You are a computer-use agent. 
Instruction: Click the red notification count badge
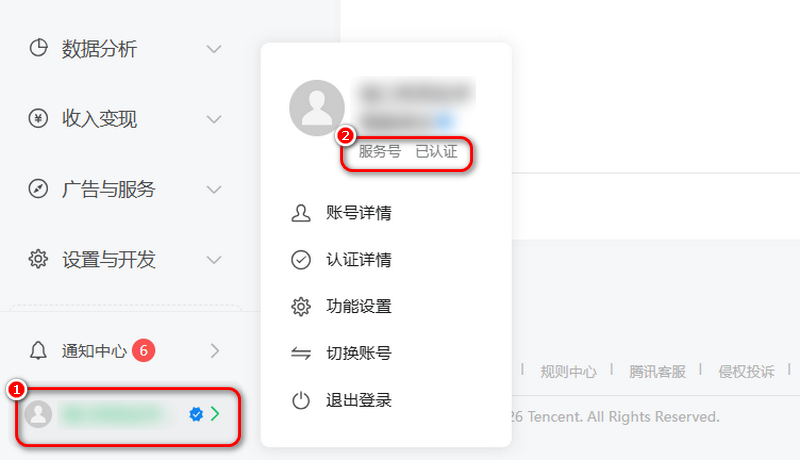[x=144, y=351]
